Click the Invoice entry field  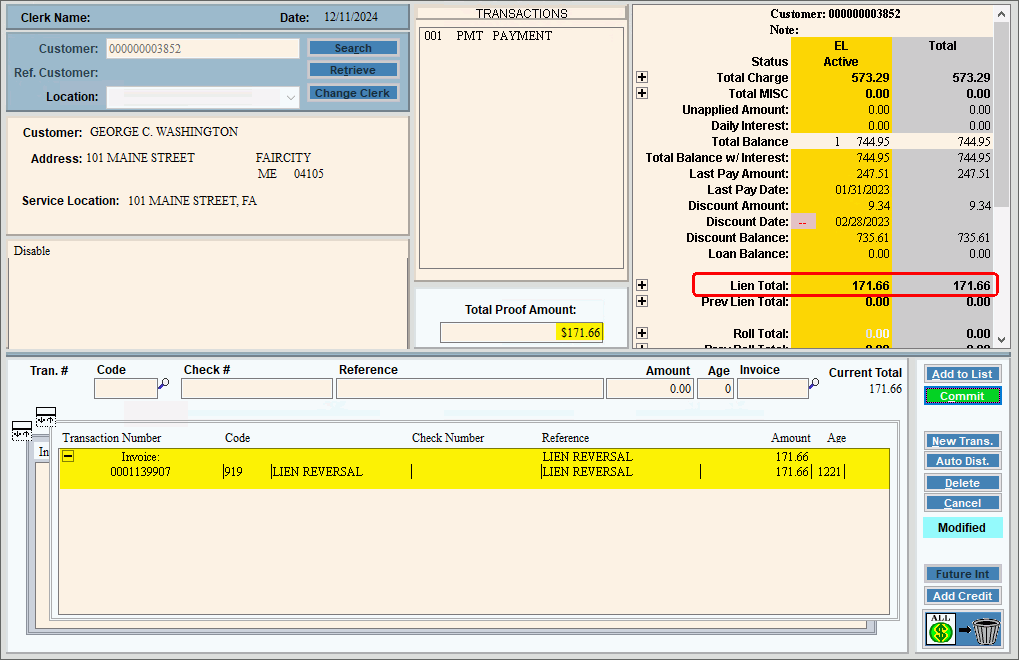point(773,388)
